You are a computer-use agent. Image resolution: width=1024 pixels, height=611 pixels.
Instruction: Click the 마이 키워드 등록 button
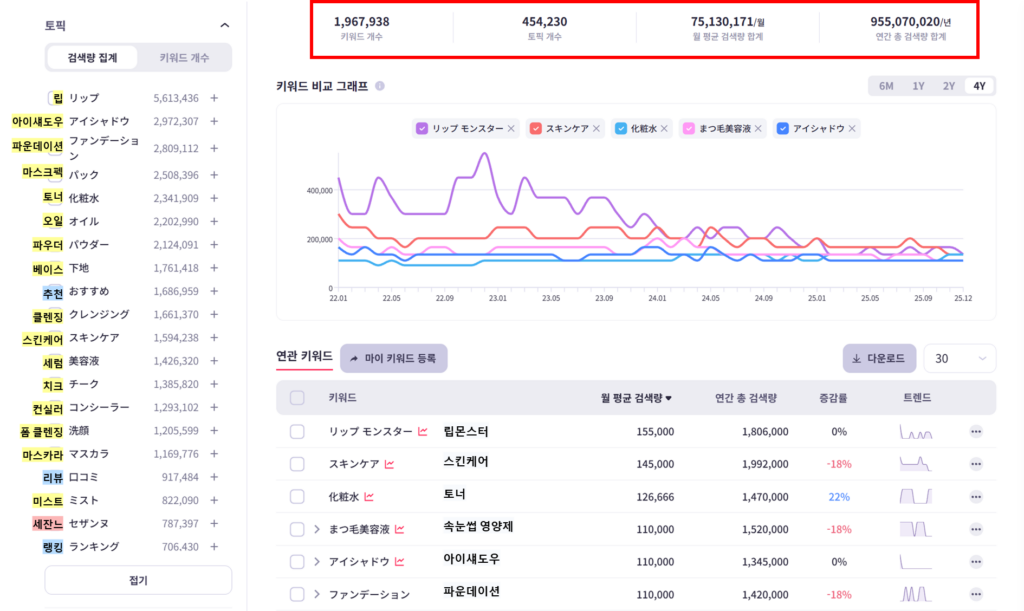[x=395, y=358]
